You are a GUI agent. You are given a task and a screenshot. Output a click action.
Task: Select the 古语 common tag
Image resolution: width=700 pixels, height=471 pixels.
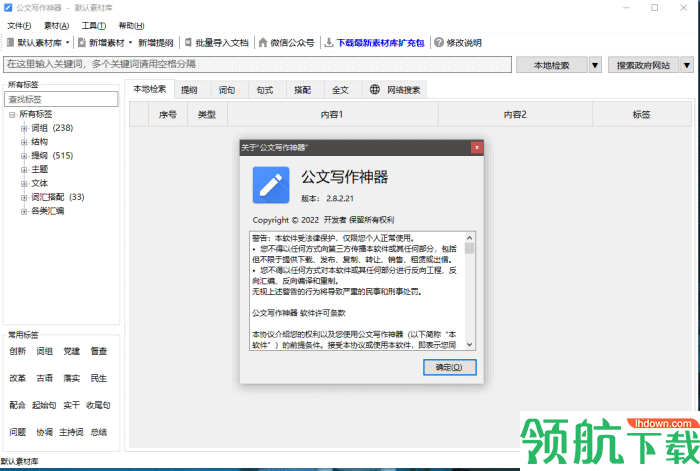click(x=45, y=378)
